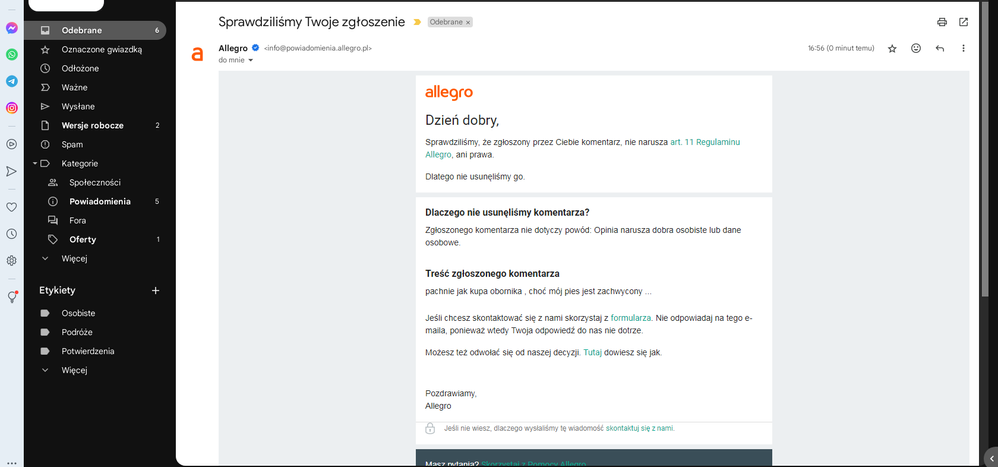998x467 pixels.
Task: Click 'skontaktuj się z nami' link
Action: click(x=640, y=429)
